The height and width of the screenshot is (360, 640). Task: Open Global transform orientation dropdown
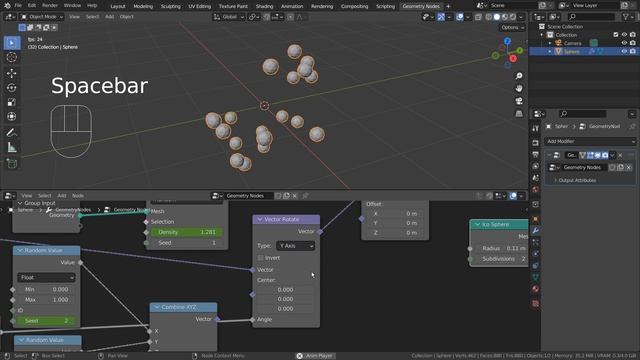[x=229, y=17]
